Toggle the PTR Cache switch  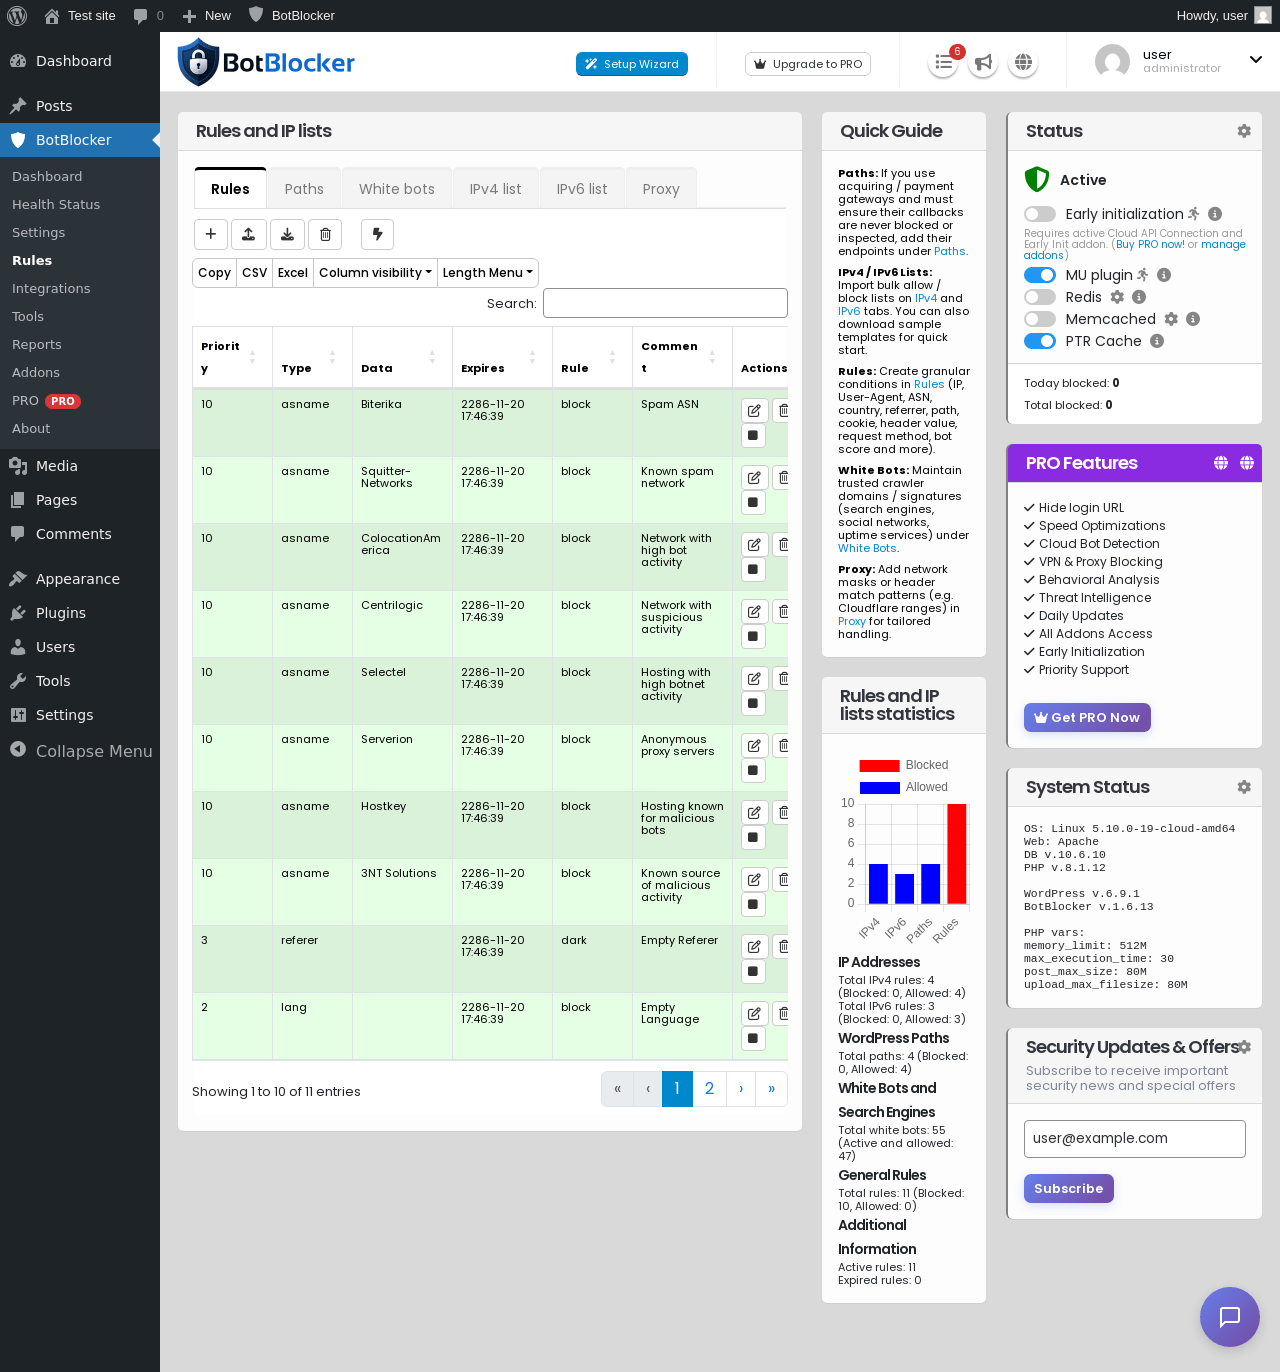click(1040, 341)
